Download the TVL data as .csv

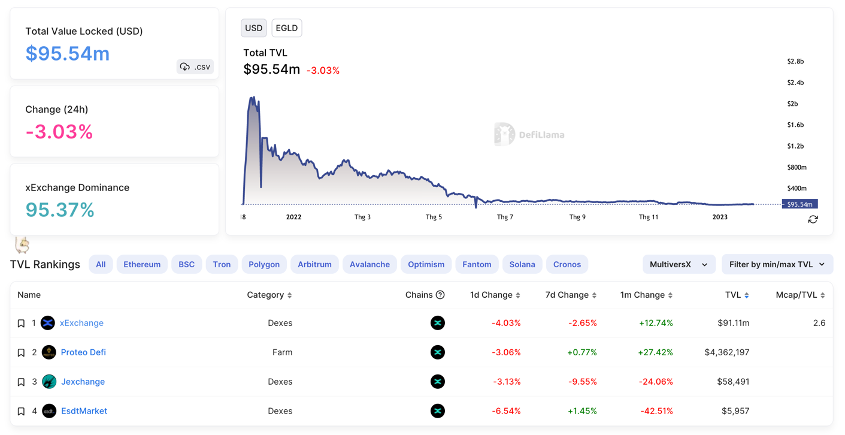pos(195,67)
